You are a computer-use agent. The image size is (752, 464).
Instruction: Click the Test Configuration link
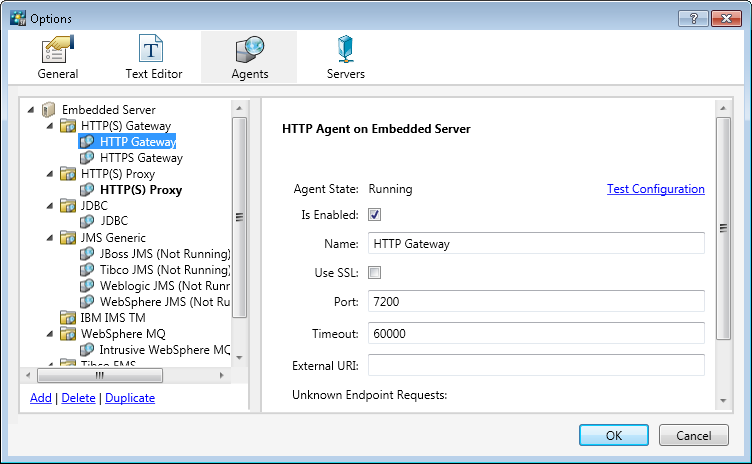655,189
